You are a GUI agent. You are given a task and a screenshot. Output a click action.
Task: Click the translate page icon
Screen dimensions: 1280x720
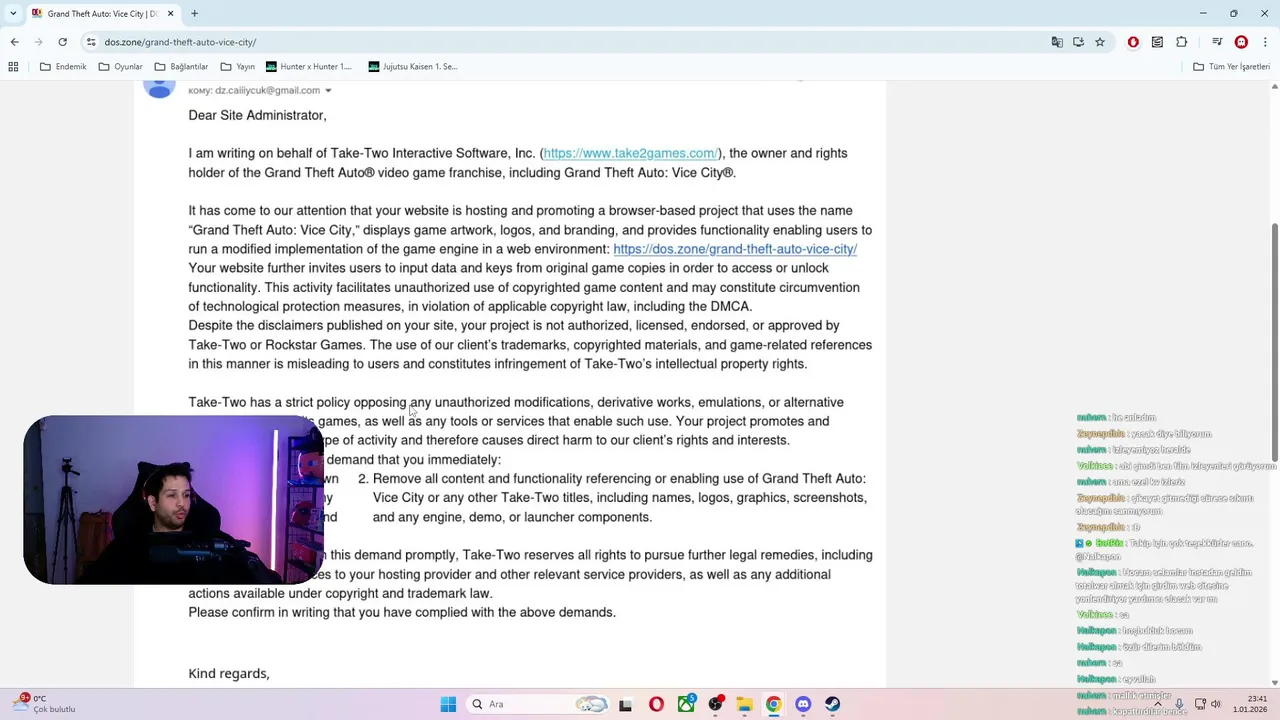[x=1057, y=42]
